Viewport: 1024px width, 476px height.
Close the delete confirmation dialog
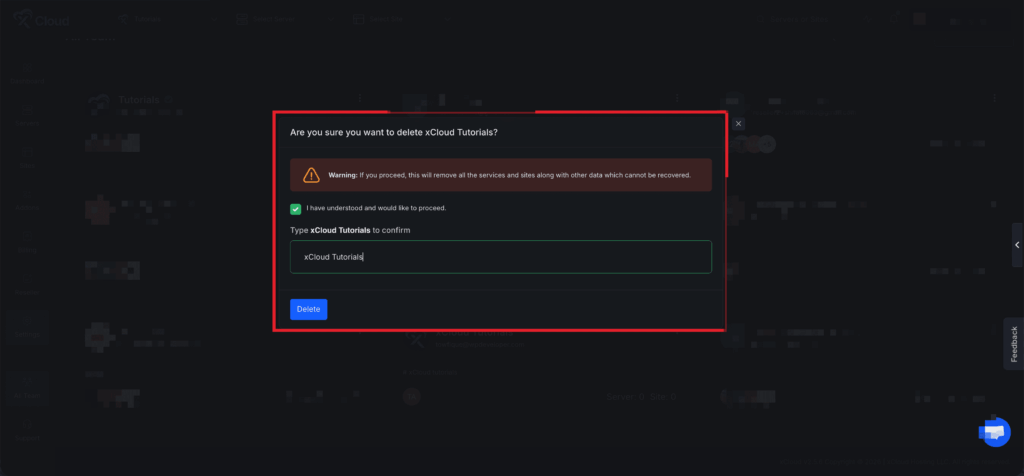[x=738, y=123]
